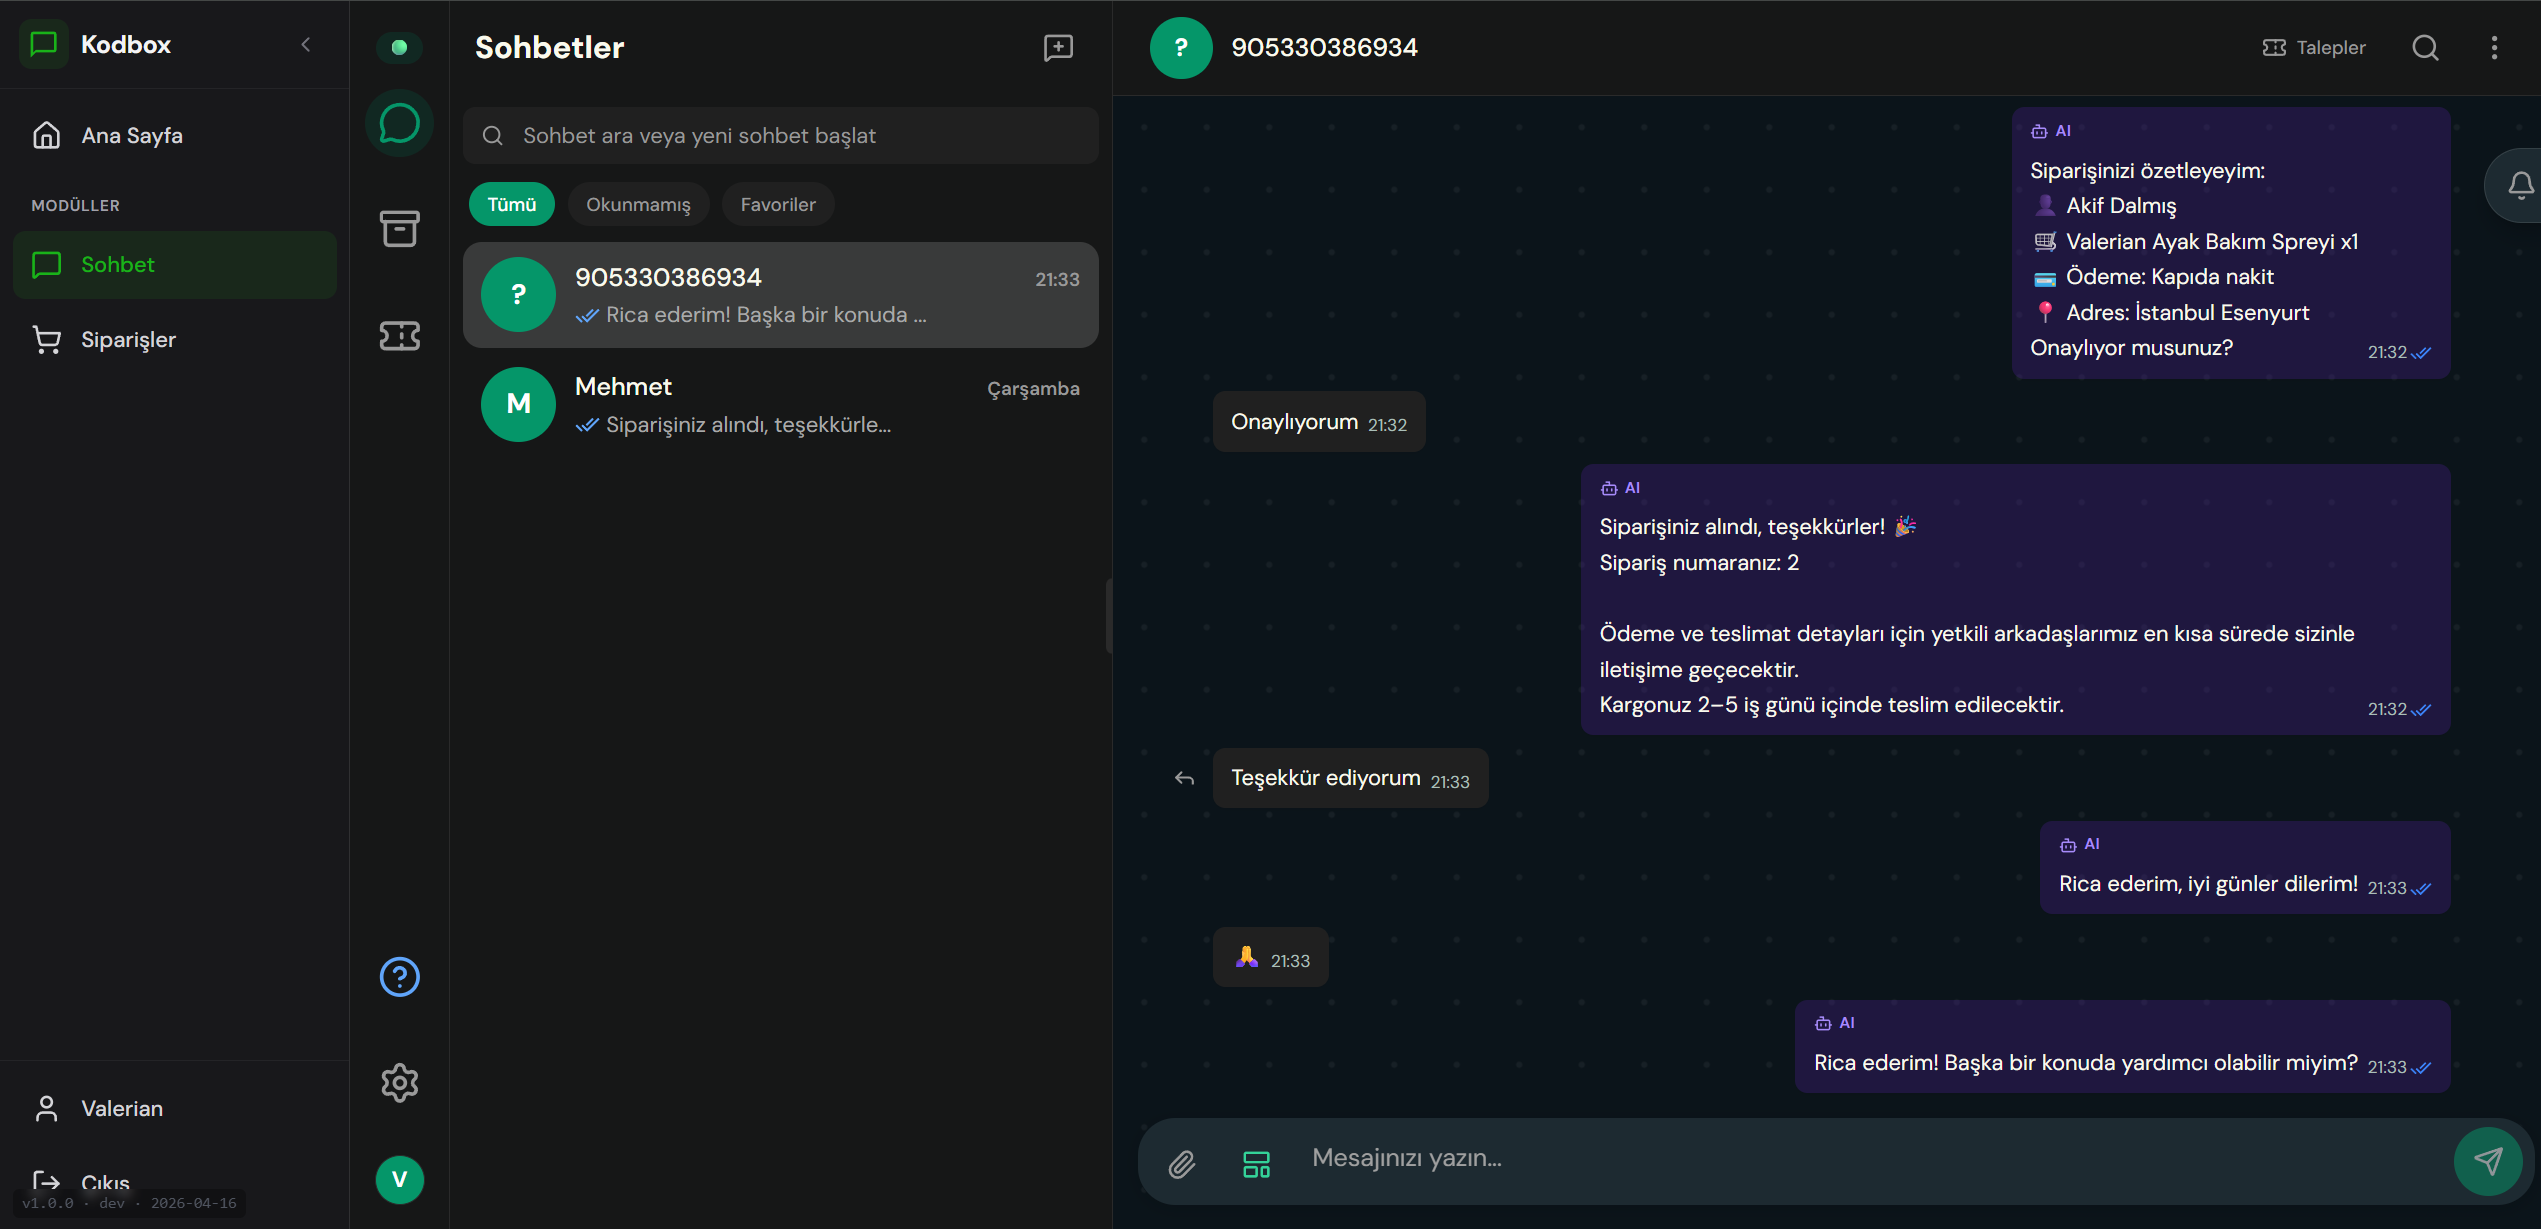Click contact name 905330386934 in header
The image size is (2541, 1229).
(1324, 47)
